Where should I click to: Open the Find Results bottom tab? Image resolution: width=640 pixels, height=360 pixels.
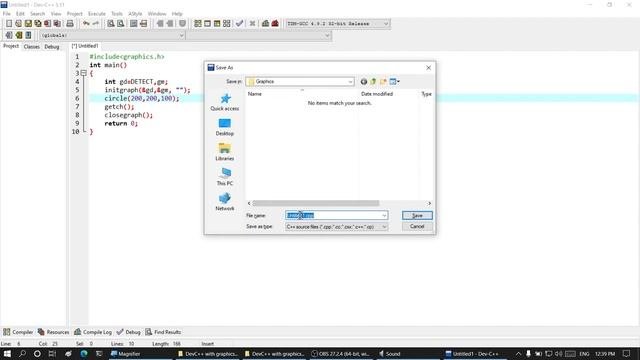click(163, 332)
